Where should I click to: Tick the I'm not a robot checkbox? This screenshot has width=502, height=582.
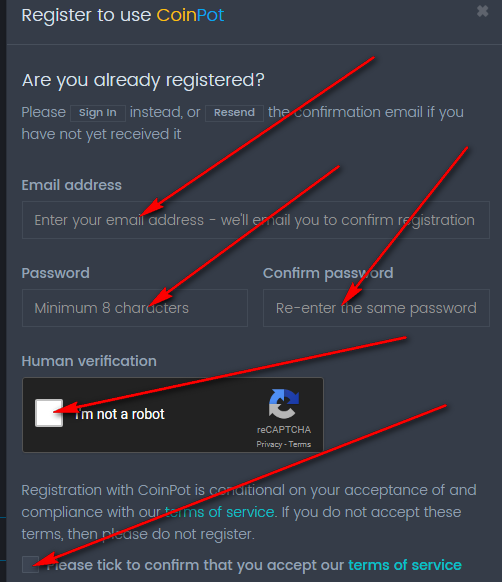(x=49, y=413)
